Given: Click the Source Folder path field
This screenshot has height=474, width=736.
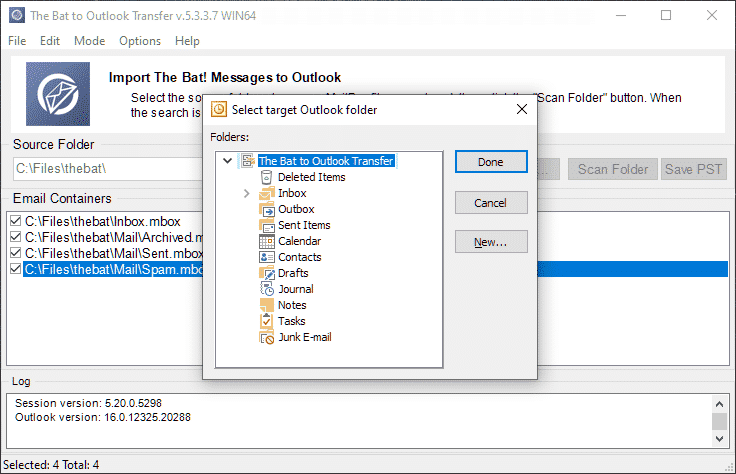Looking at the screenshot, I should pyautogui.click(x=108, y=168).
